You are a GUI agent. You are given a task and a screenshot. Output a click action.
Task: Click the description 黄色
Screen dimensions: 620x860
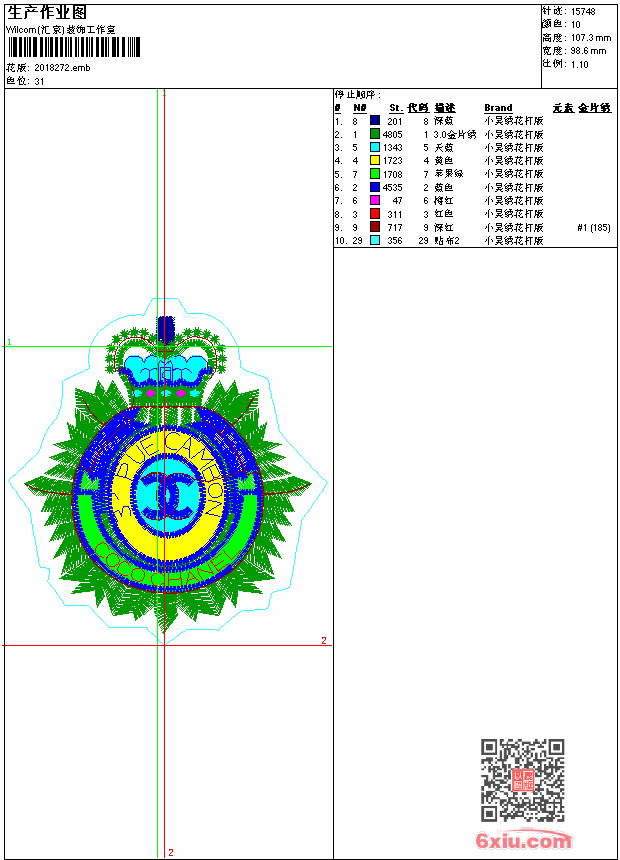point(444,161)
